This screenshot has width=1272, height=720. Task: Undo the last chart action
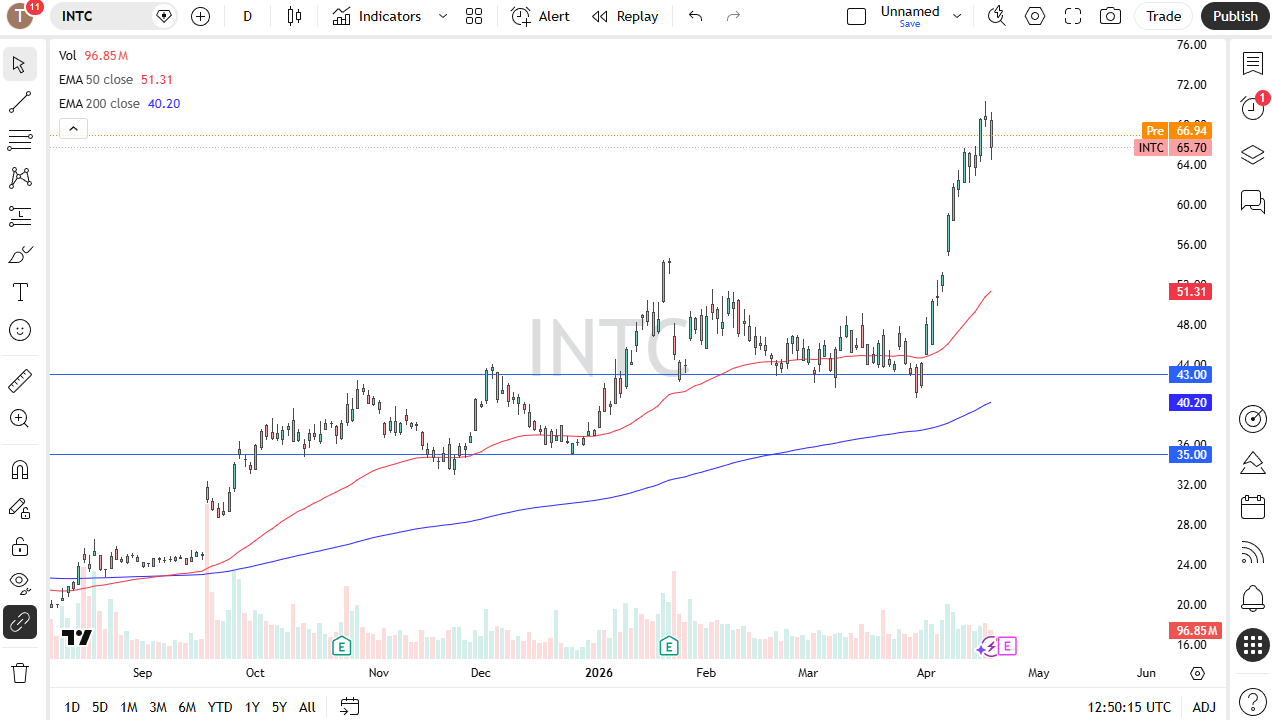point(696,16)
